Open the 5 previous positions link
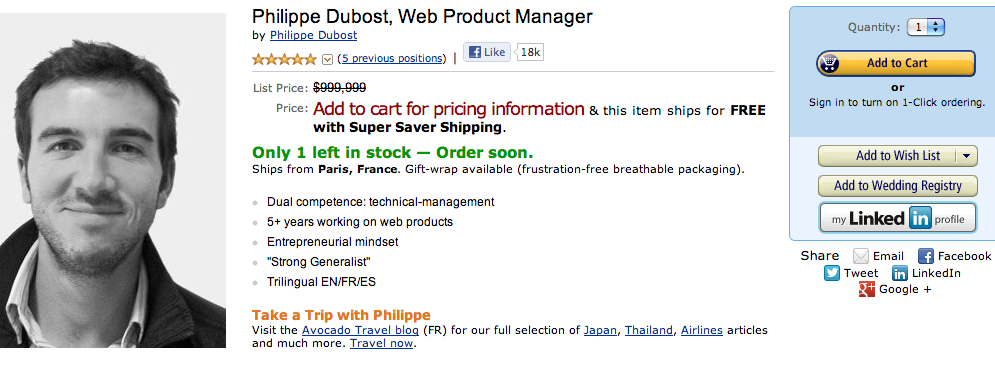The width and height of the screenshot is (995, 365). click(x=392, y=58)
